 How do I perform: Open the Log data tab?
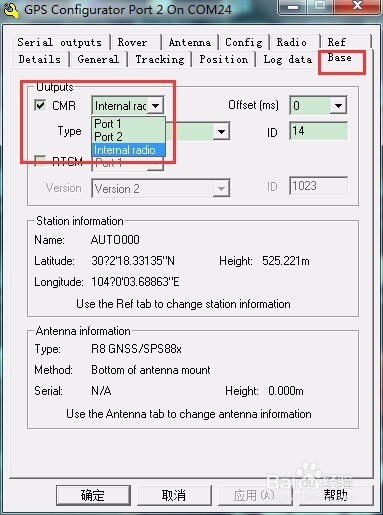coord(288,59)
